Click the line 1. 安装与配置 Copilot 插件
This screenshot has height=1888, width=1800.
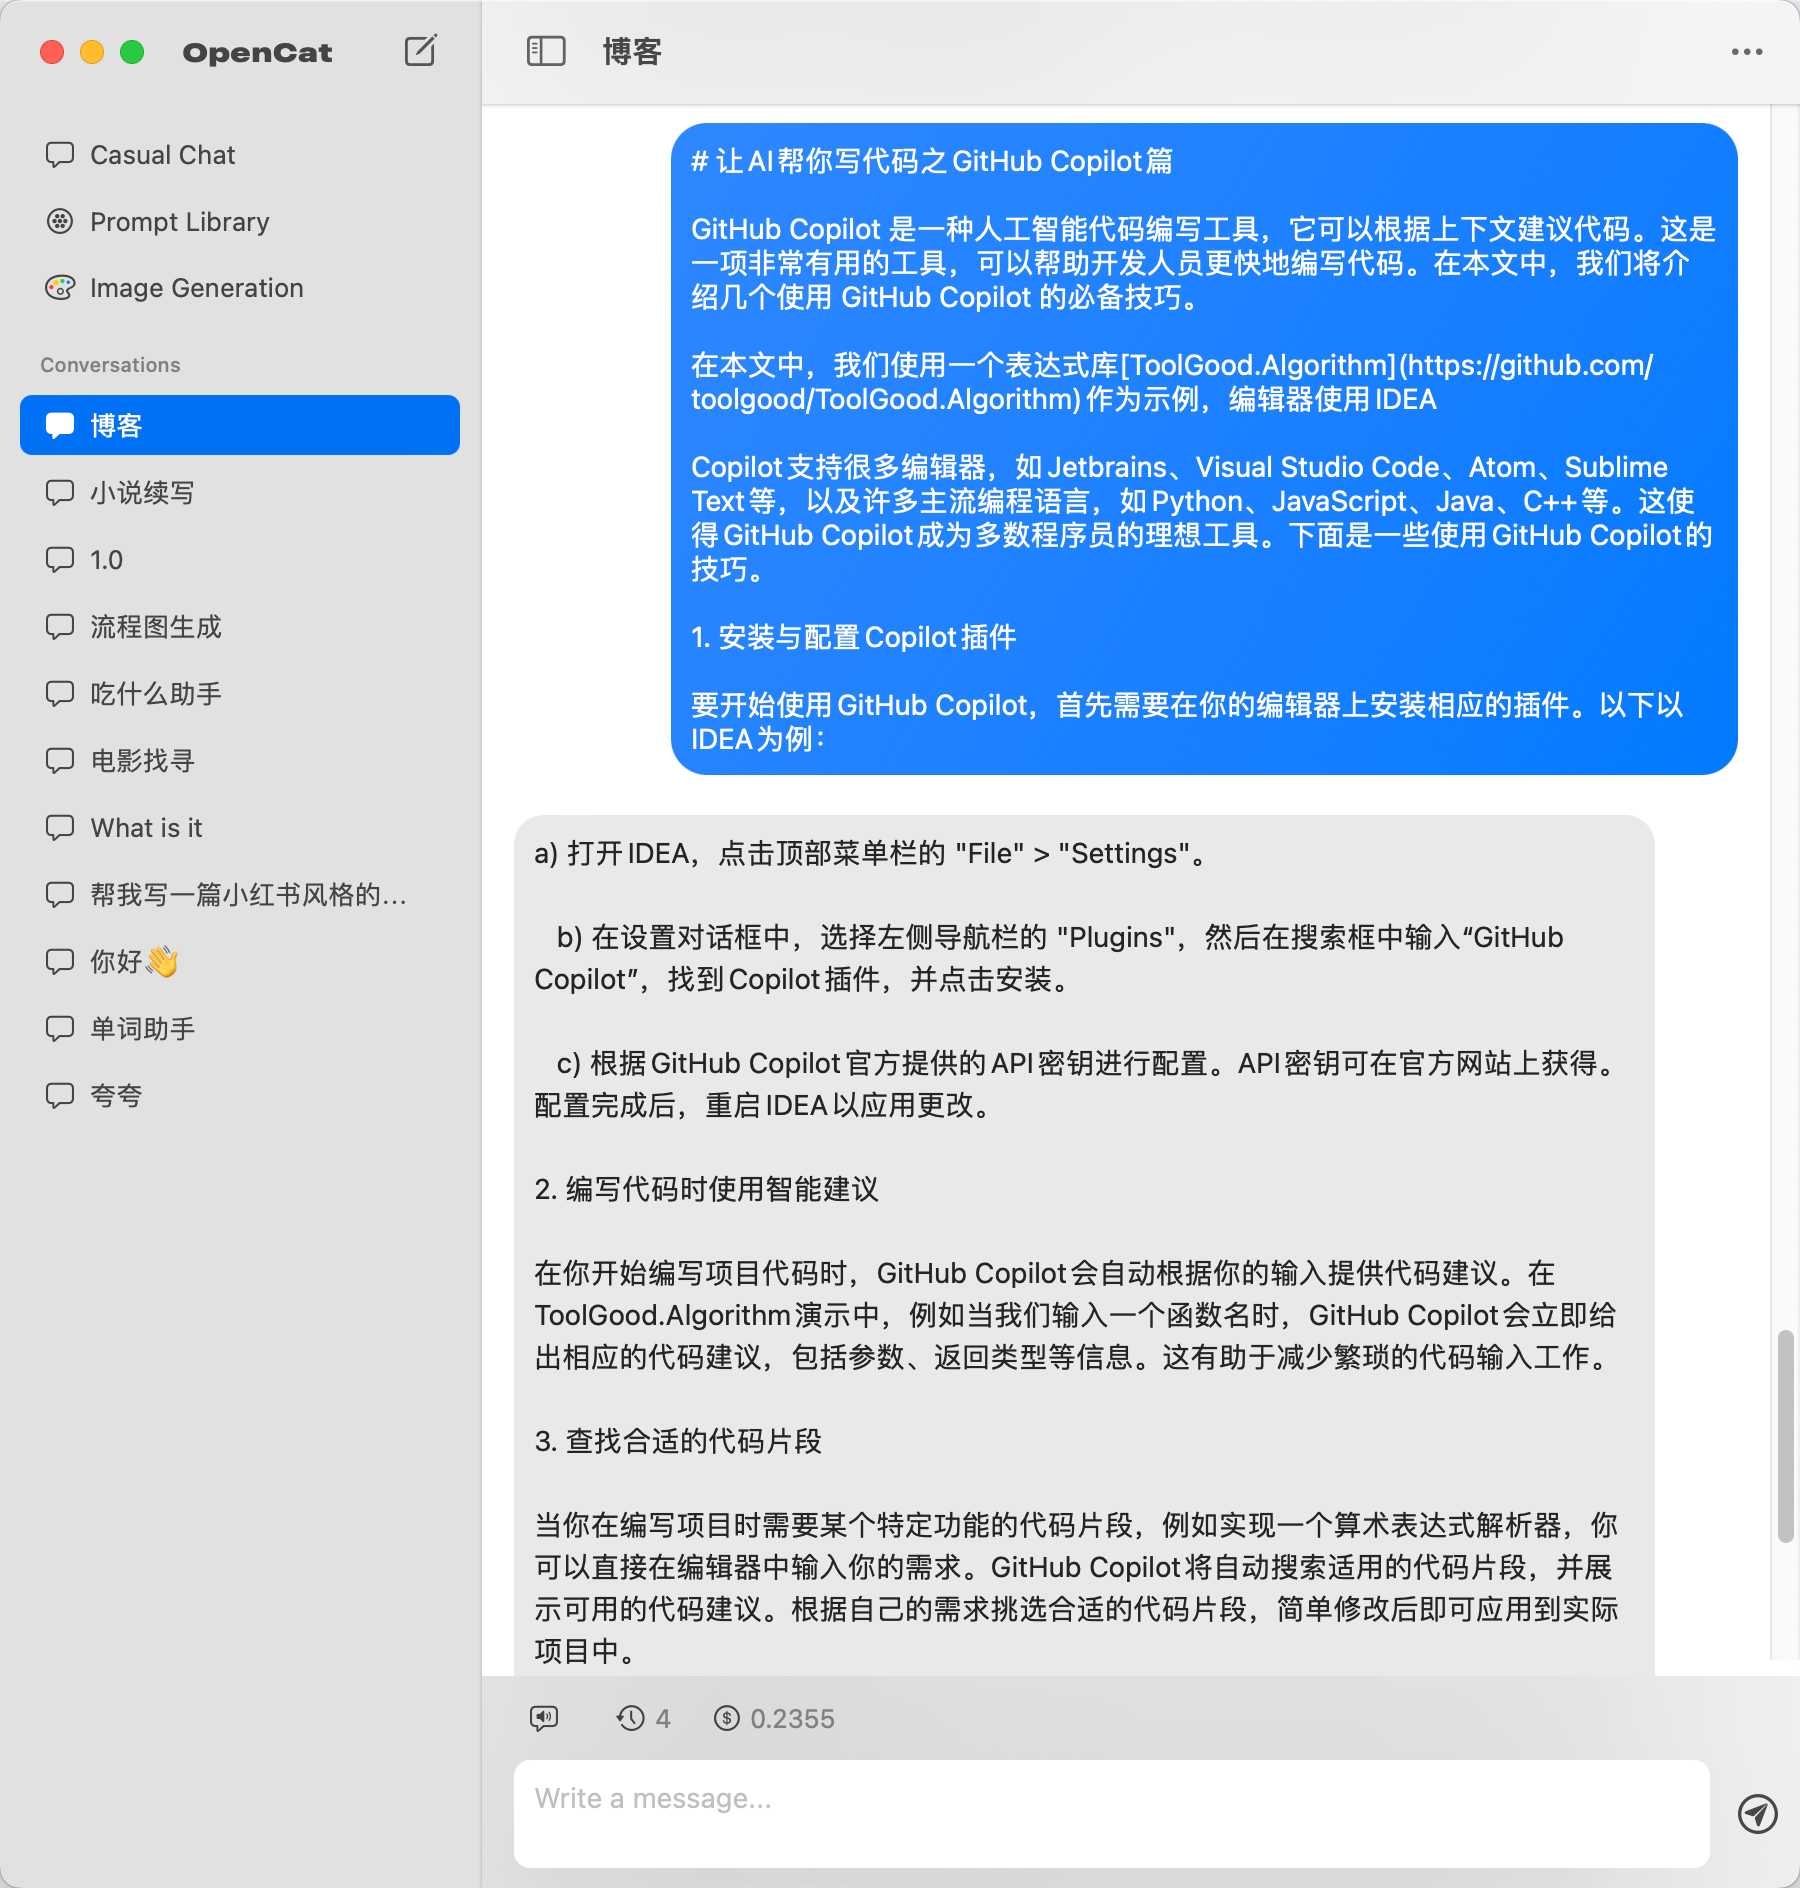(x=853, y=637)
